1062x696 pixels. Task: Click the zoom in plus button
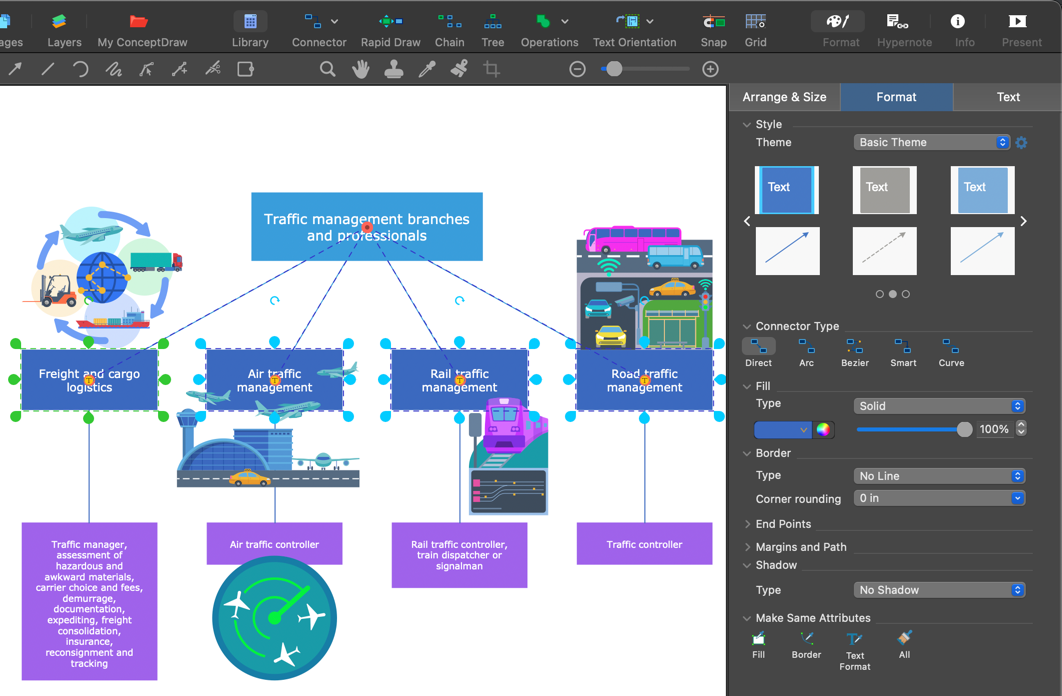pyautogui.click(x=710, y=69)
